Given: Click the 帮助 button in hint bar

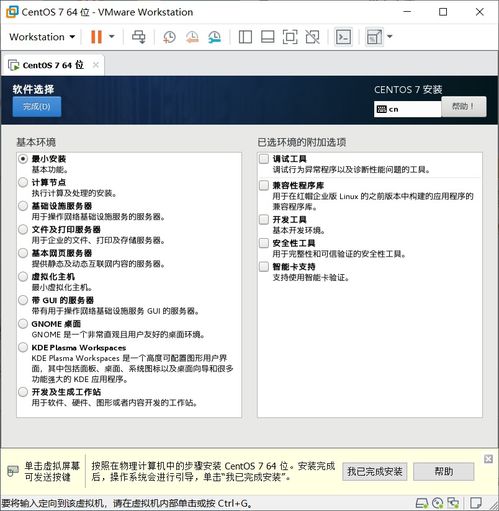Looking at the screenshot, I should pyautogui.click(x=443, y=471).
